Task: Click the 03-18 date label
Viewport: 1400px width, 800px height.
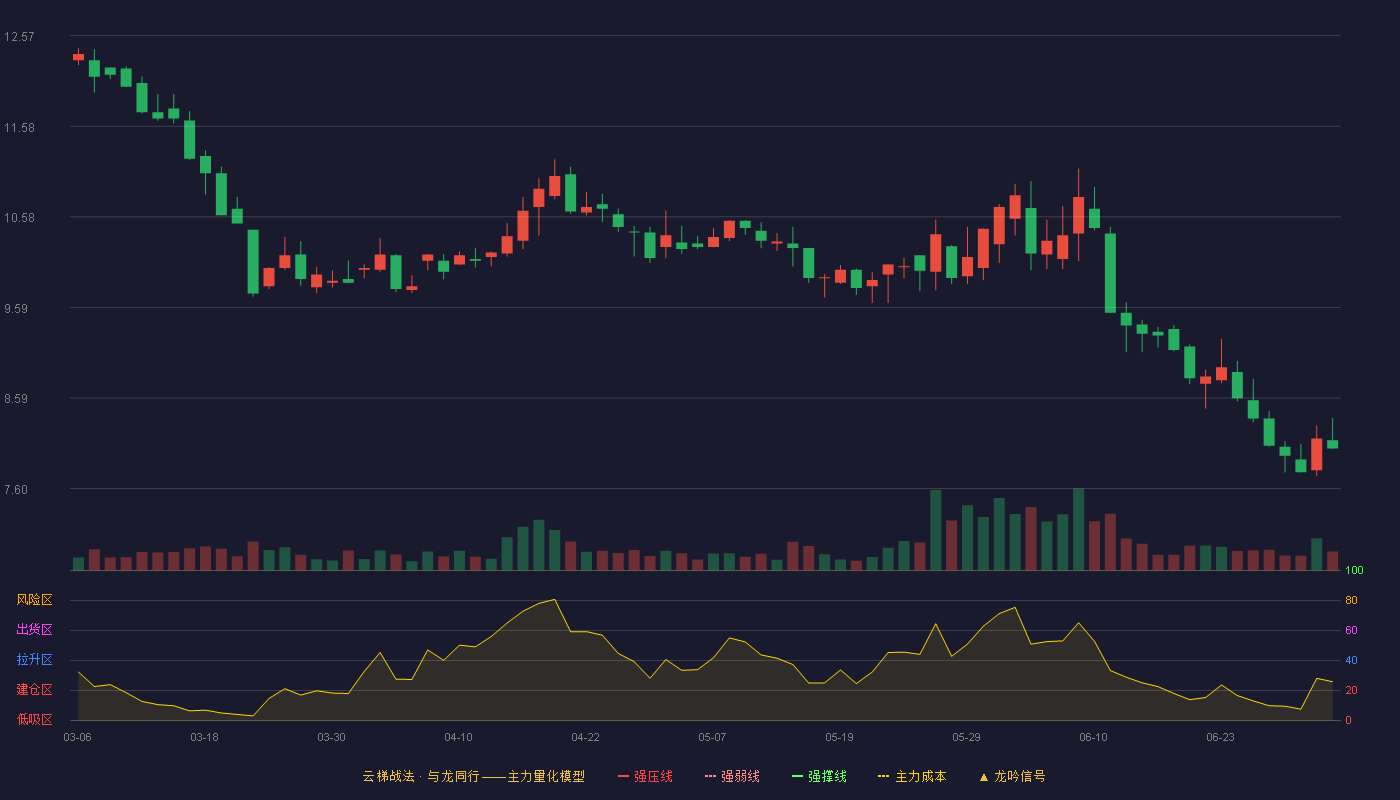Action: pyautogui.click(x=204, y=737)
